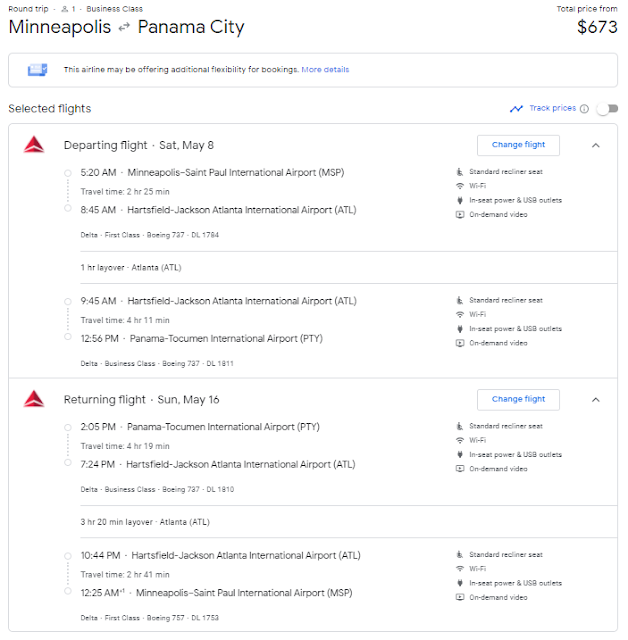Click the $673 total price
The image size is (628, 640).
[597, 28]
